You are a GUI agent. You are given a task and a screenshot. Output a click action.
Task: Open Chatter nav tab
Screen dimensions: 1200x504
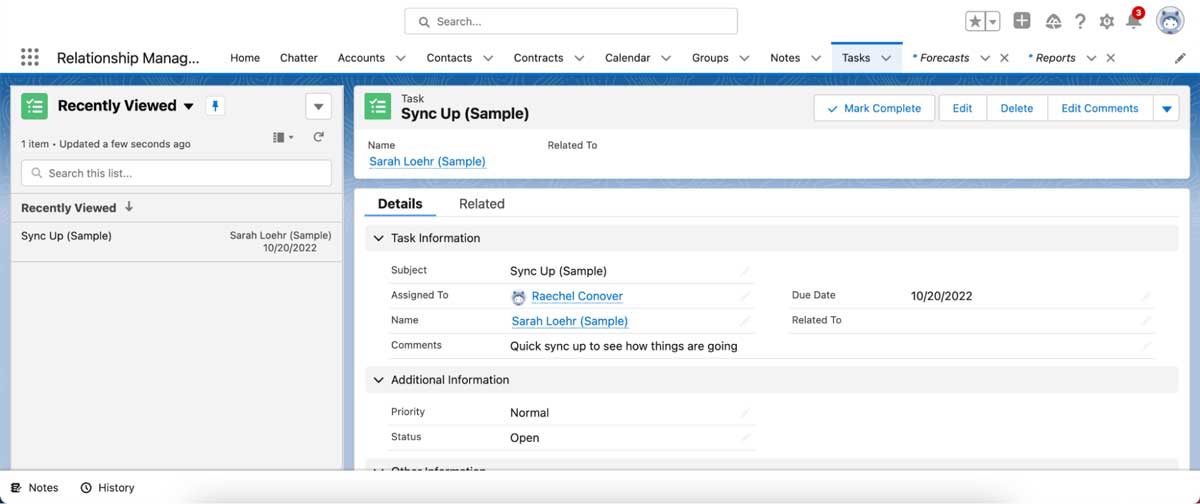299,58
